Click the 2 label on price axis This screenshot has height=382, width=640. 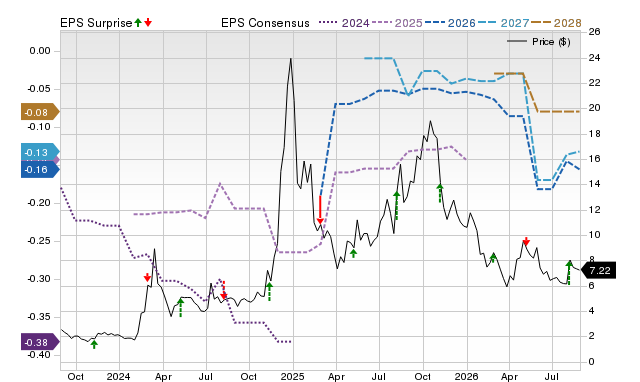pyautogui.click(x=592, y=336)
